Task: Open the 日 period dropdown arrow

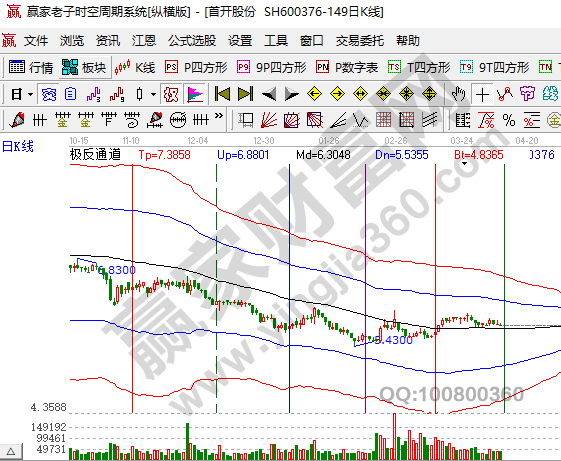Action: (x=30, y=94)
